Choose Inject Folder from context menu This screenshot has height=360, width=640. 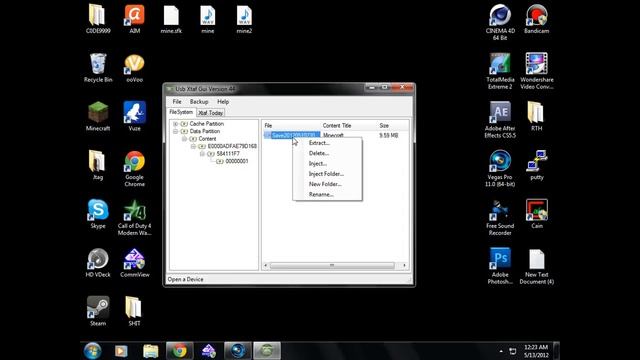coord(326,173)
